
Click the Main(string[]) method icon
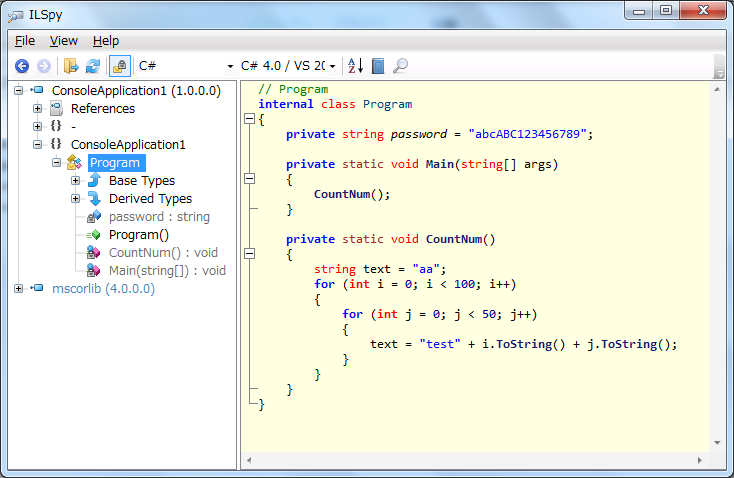coord(94,271)
